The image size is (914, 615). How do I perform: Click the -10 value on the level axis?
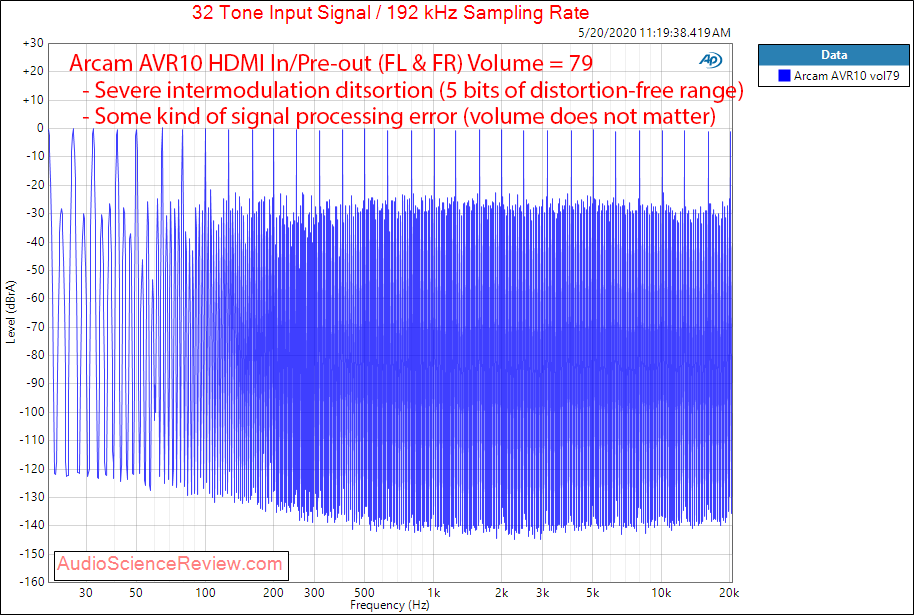click(35, 157)
